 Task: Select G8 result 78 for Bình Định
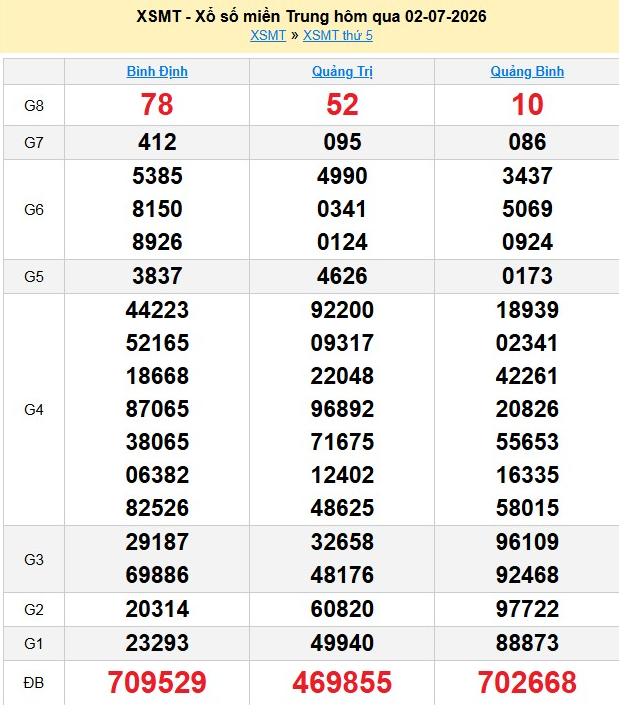pos(157,105)
